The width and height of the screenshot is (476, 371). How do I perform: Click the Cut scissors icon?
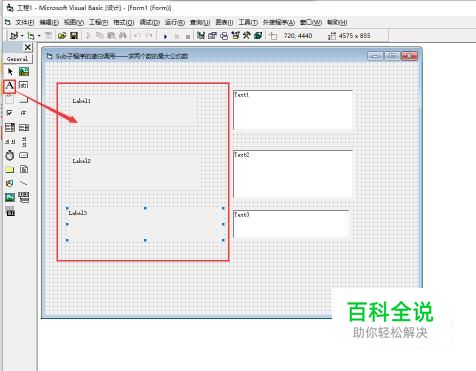coord(88,35)
